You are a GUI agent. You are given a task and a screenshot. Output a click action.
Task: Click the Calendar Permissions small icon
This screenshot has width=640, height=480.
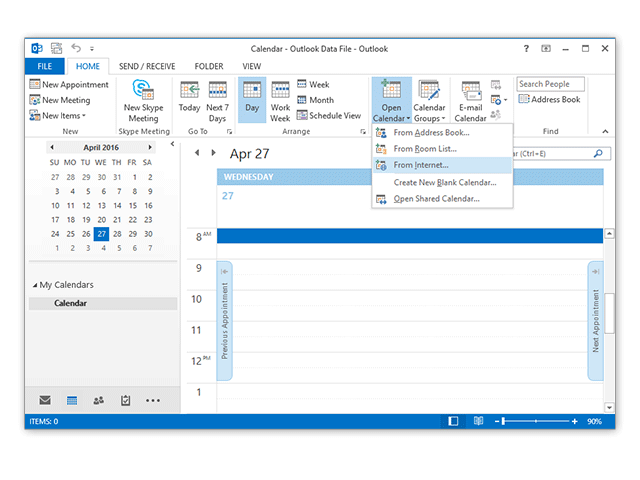tap(496, 115)
